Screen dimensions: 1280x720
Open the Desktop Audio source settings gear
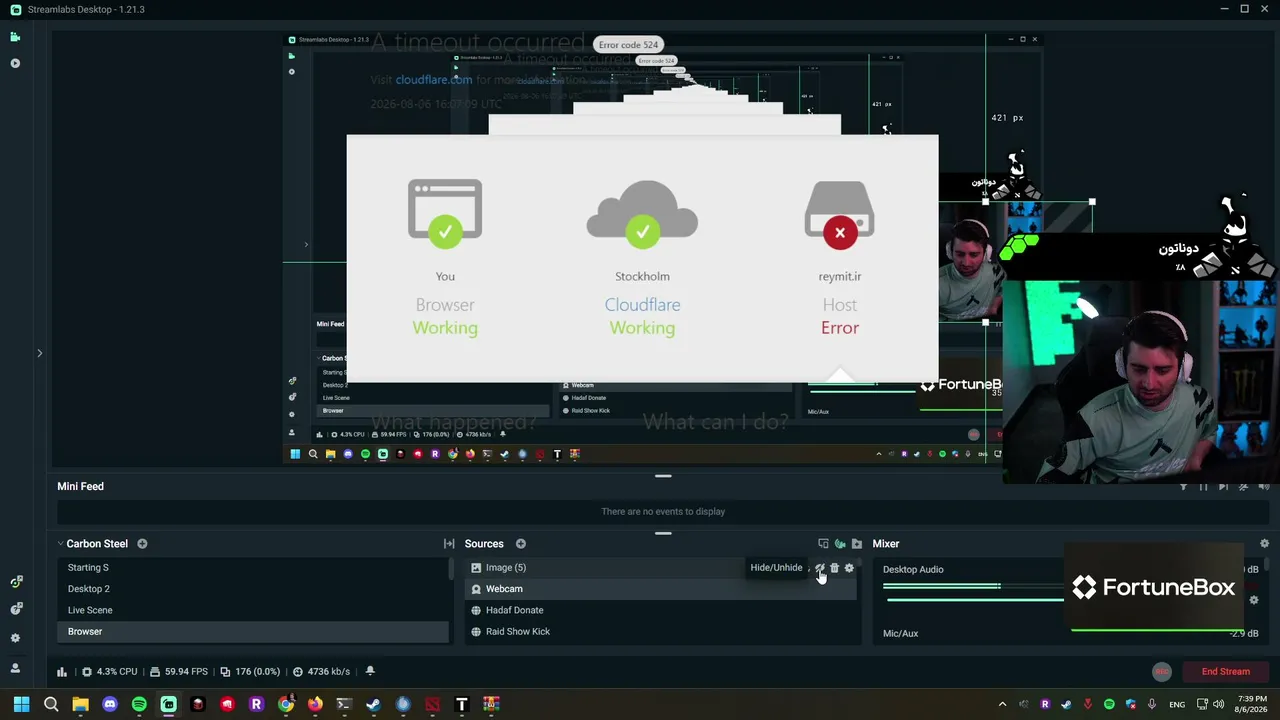(1254, 600)
